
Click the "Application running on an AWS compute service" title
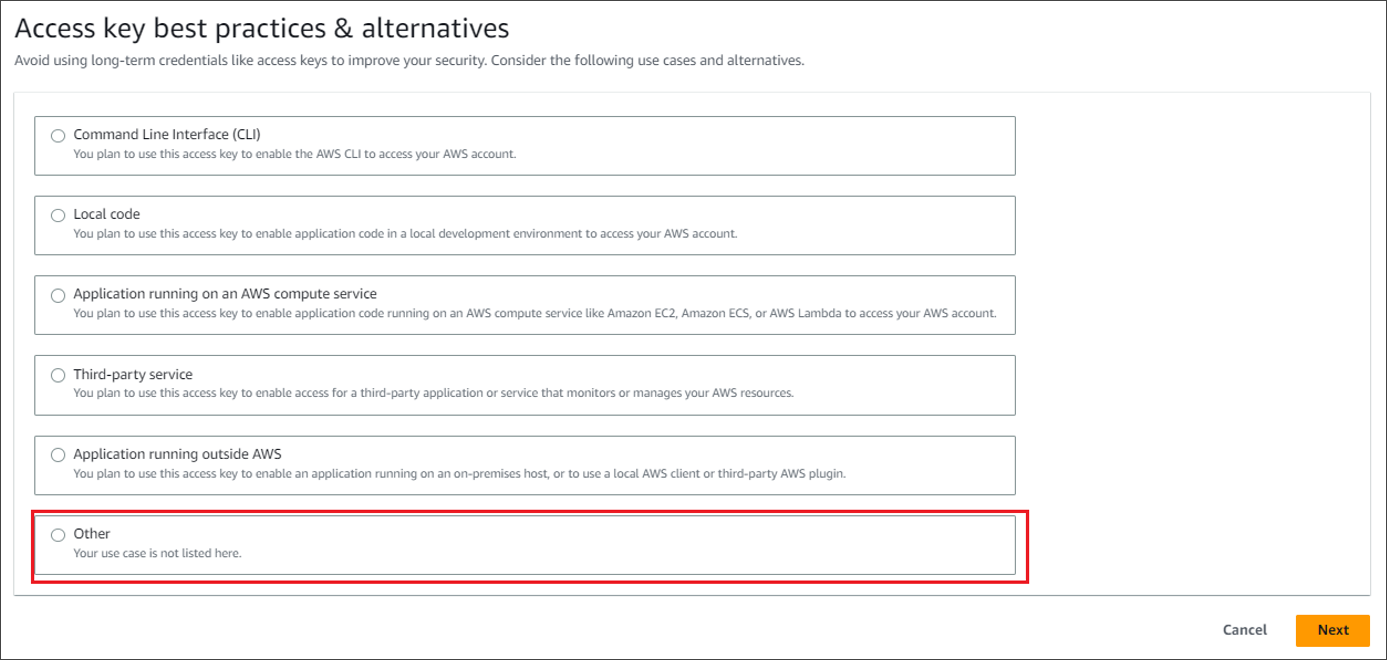click(x=225, y=294)
